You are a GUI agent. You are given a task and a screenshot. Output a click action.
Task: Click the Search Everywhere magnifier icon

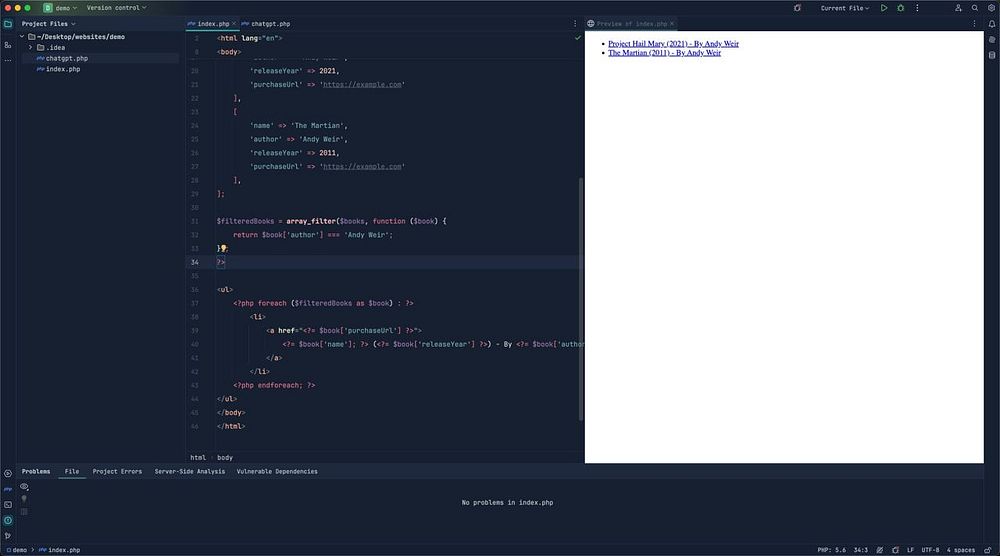tap(974, 8)
